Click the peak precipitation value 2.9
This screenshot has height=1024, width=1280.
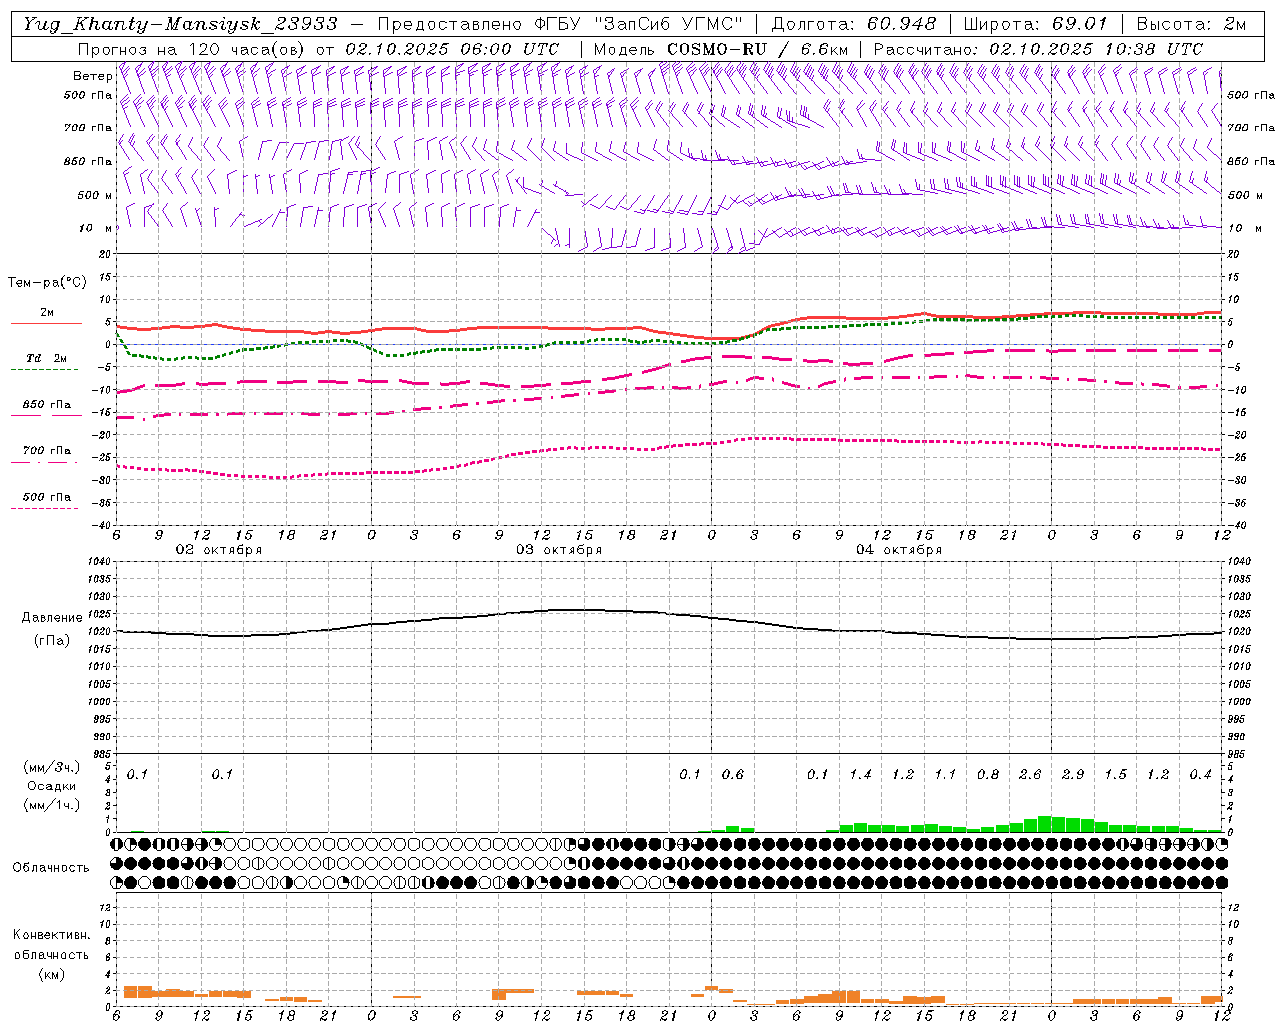click(x=1073, y=774)
